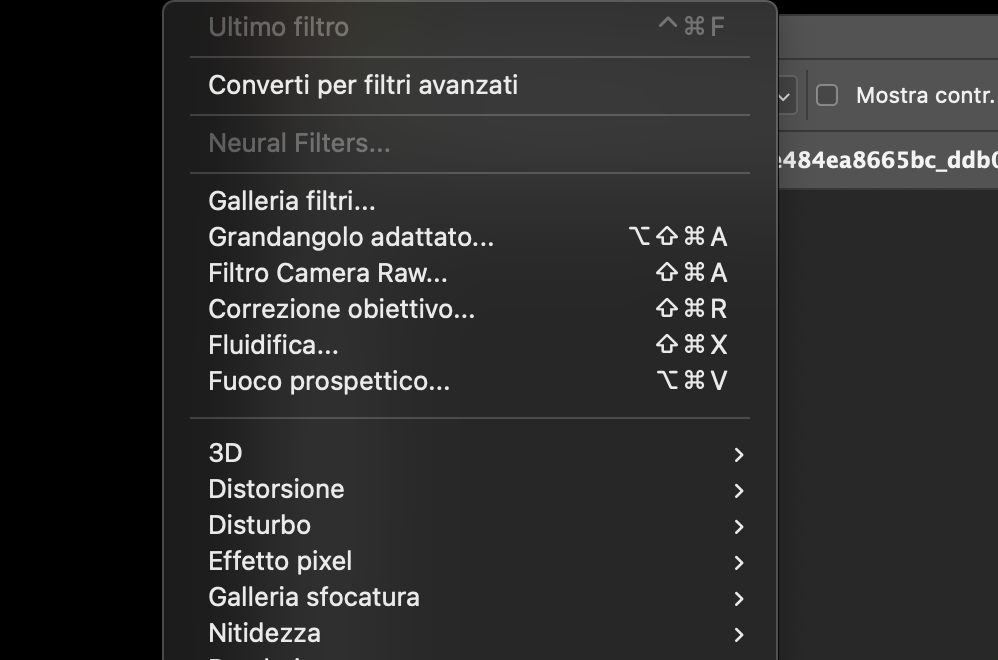This screenshot has width=998, height=660.
Task: Expand the 3D submenu arrow
Action: coord(738,454)
